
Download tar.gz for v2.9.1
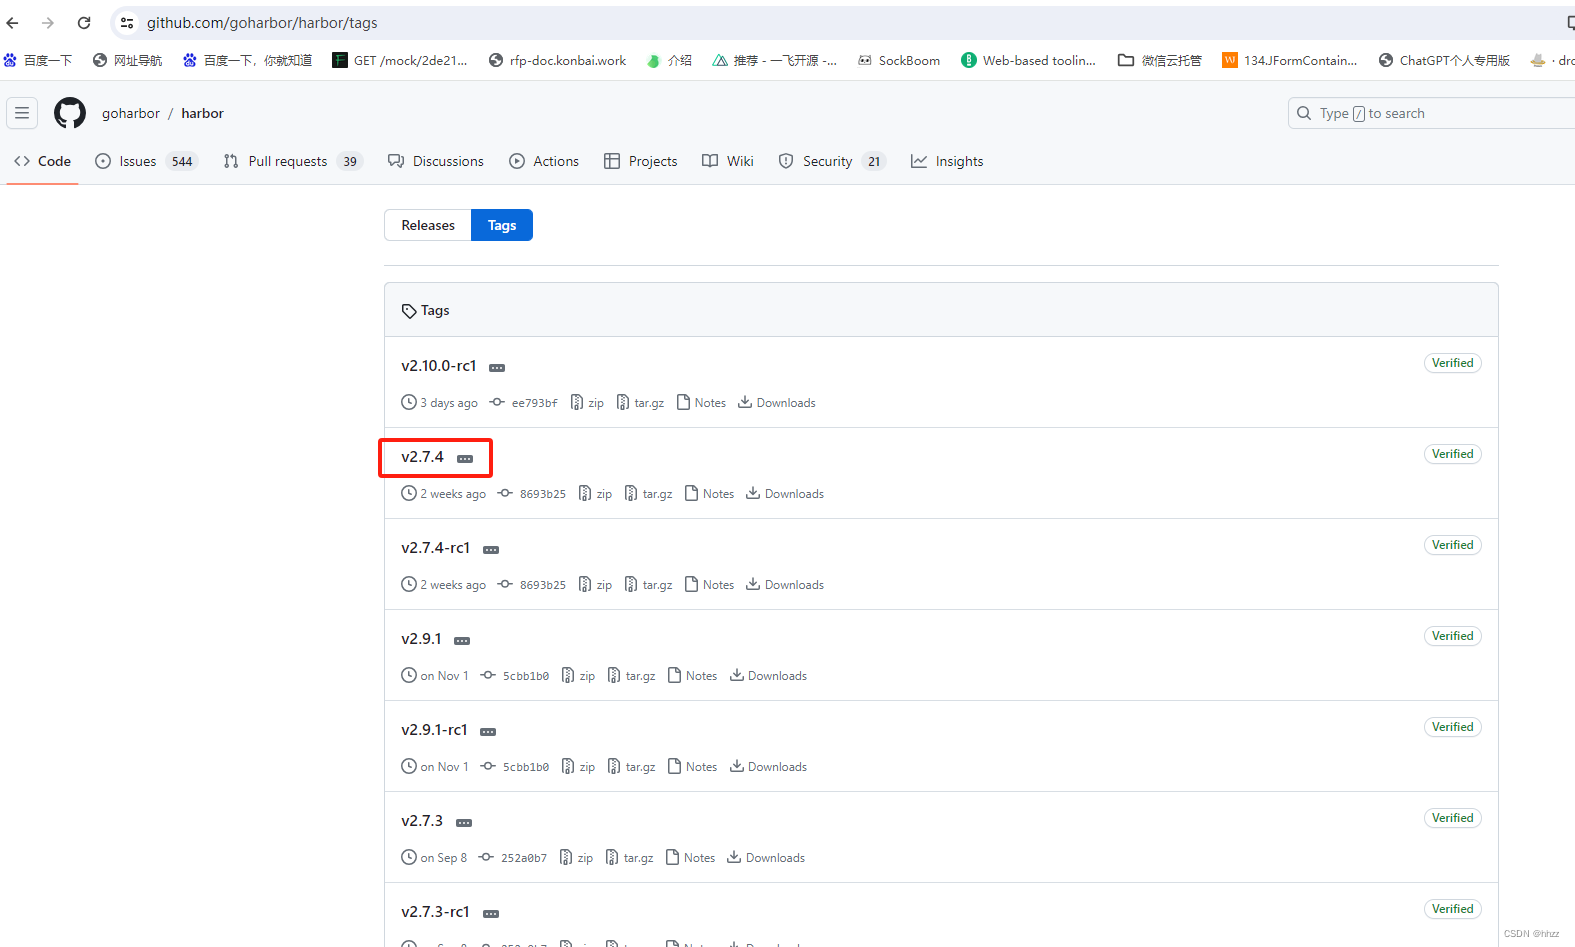coord(631,676)
